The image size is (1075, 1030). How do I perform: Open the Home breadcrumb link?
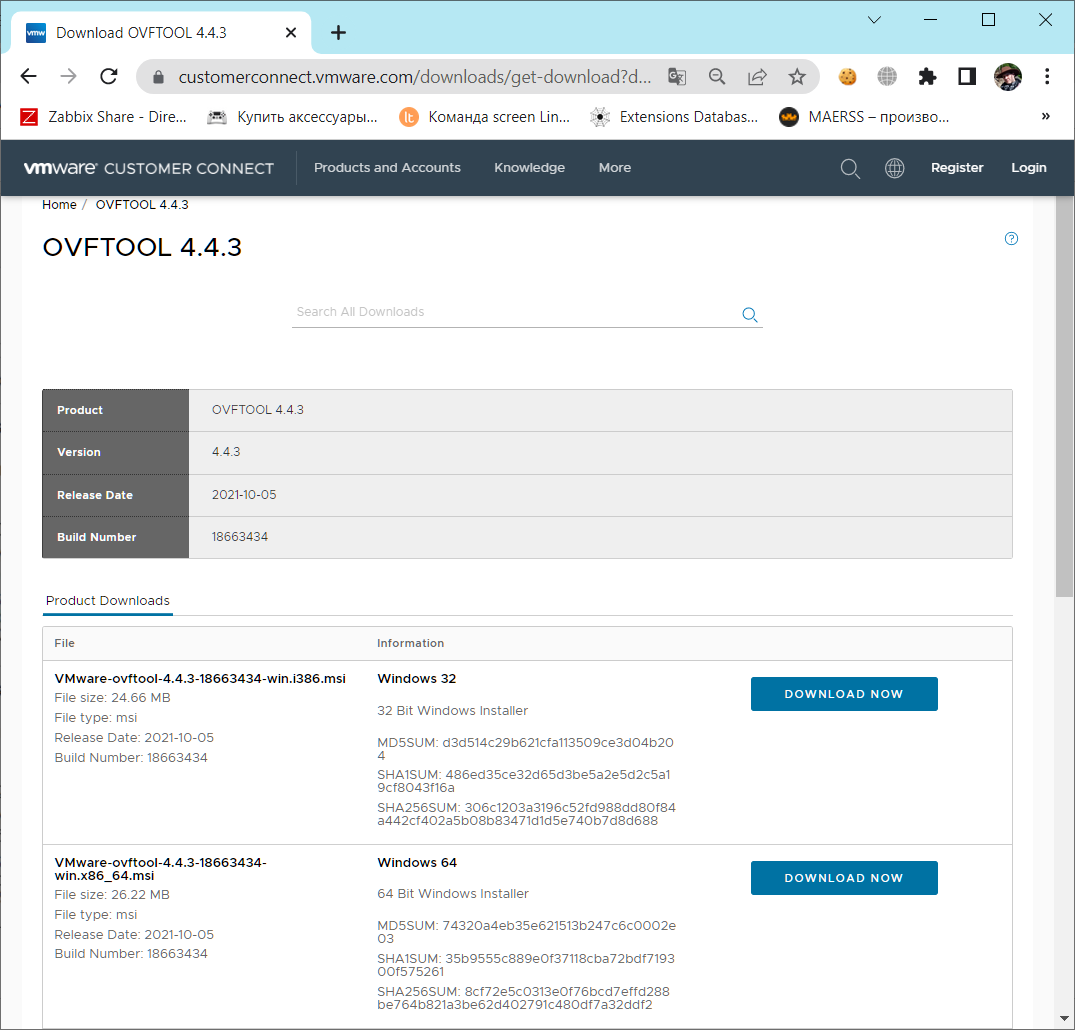point(59,204)
